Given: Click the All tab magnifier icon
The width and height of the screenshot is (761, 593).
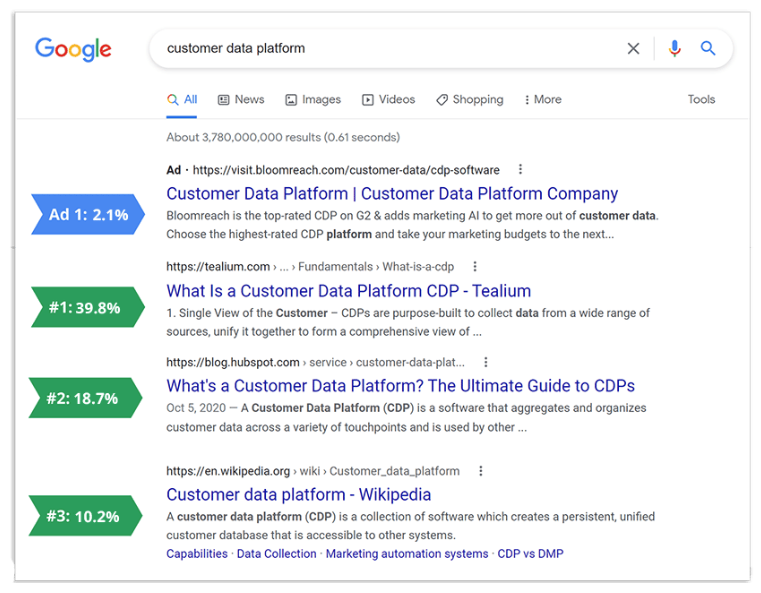Looking at the screenshot, I should pos(172,99).
